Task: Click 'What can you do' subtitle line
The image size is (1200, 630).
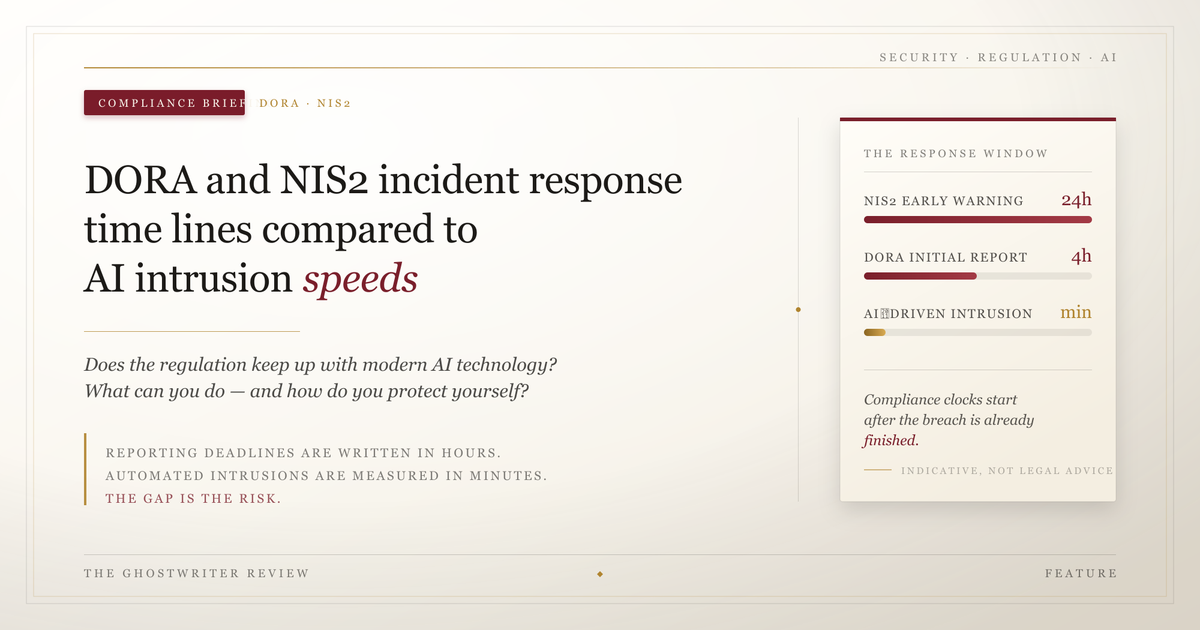Action: 307,391
